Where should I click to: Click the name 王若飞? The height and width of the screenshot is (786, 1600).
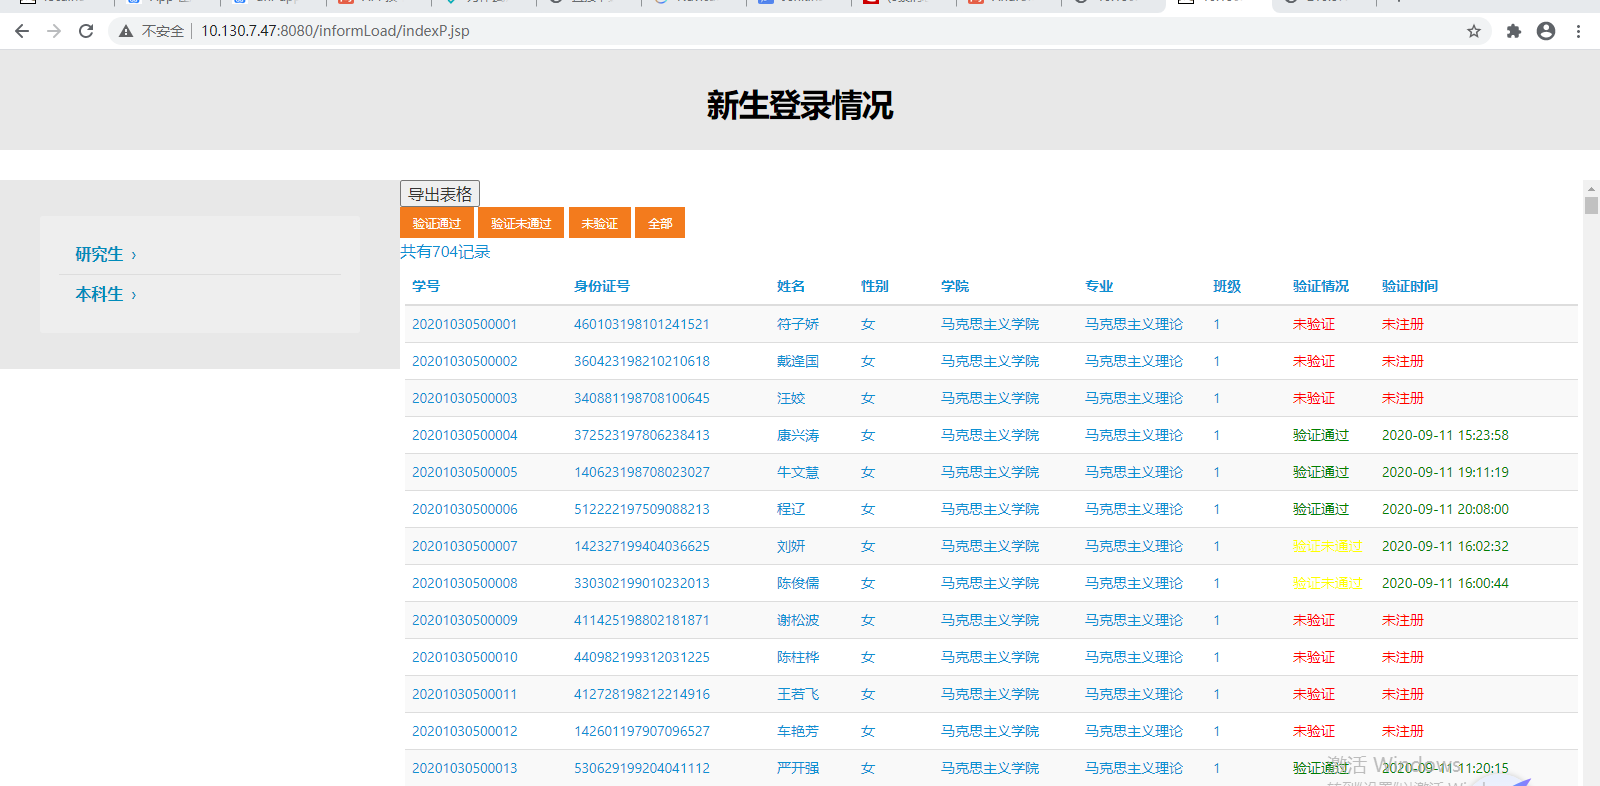[798, 694]
